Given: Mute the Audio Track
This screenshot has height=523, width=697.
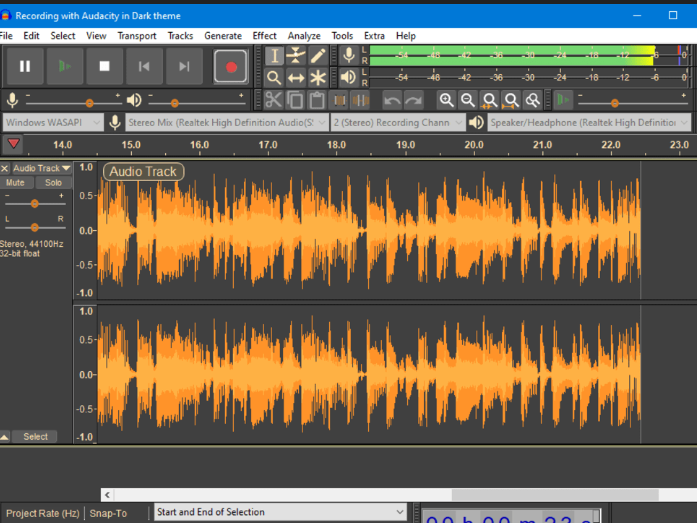Looking at the screenshot, I should tap(16, 183).
